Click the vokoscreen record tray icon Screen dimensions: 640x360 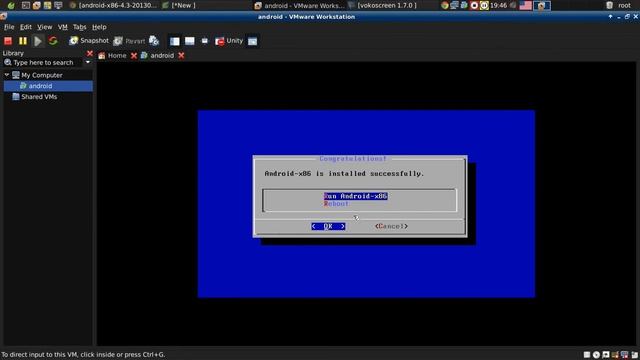pos(474,5)
